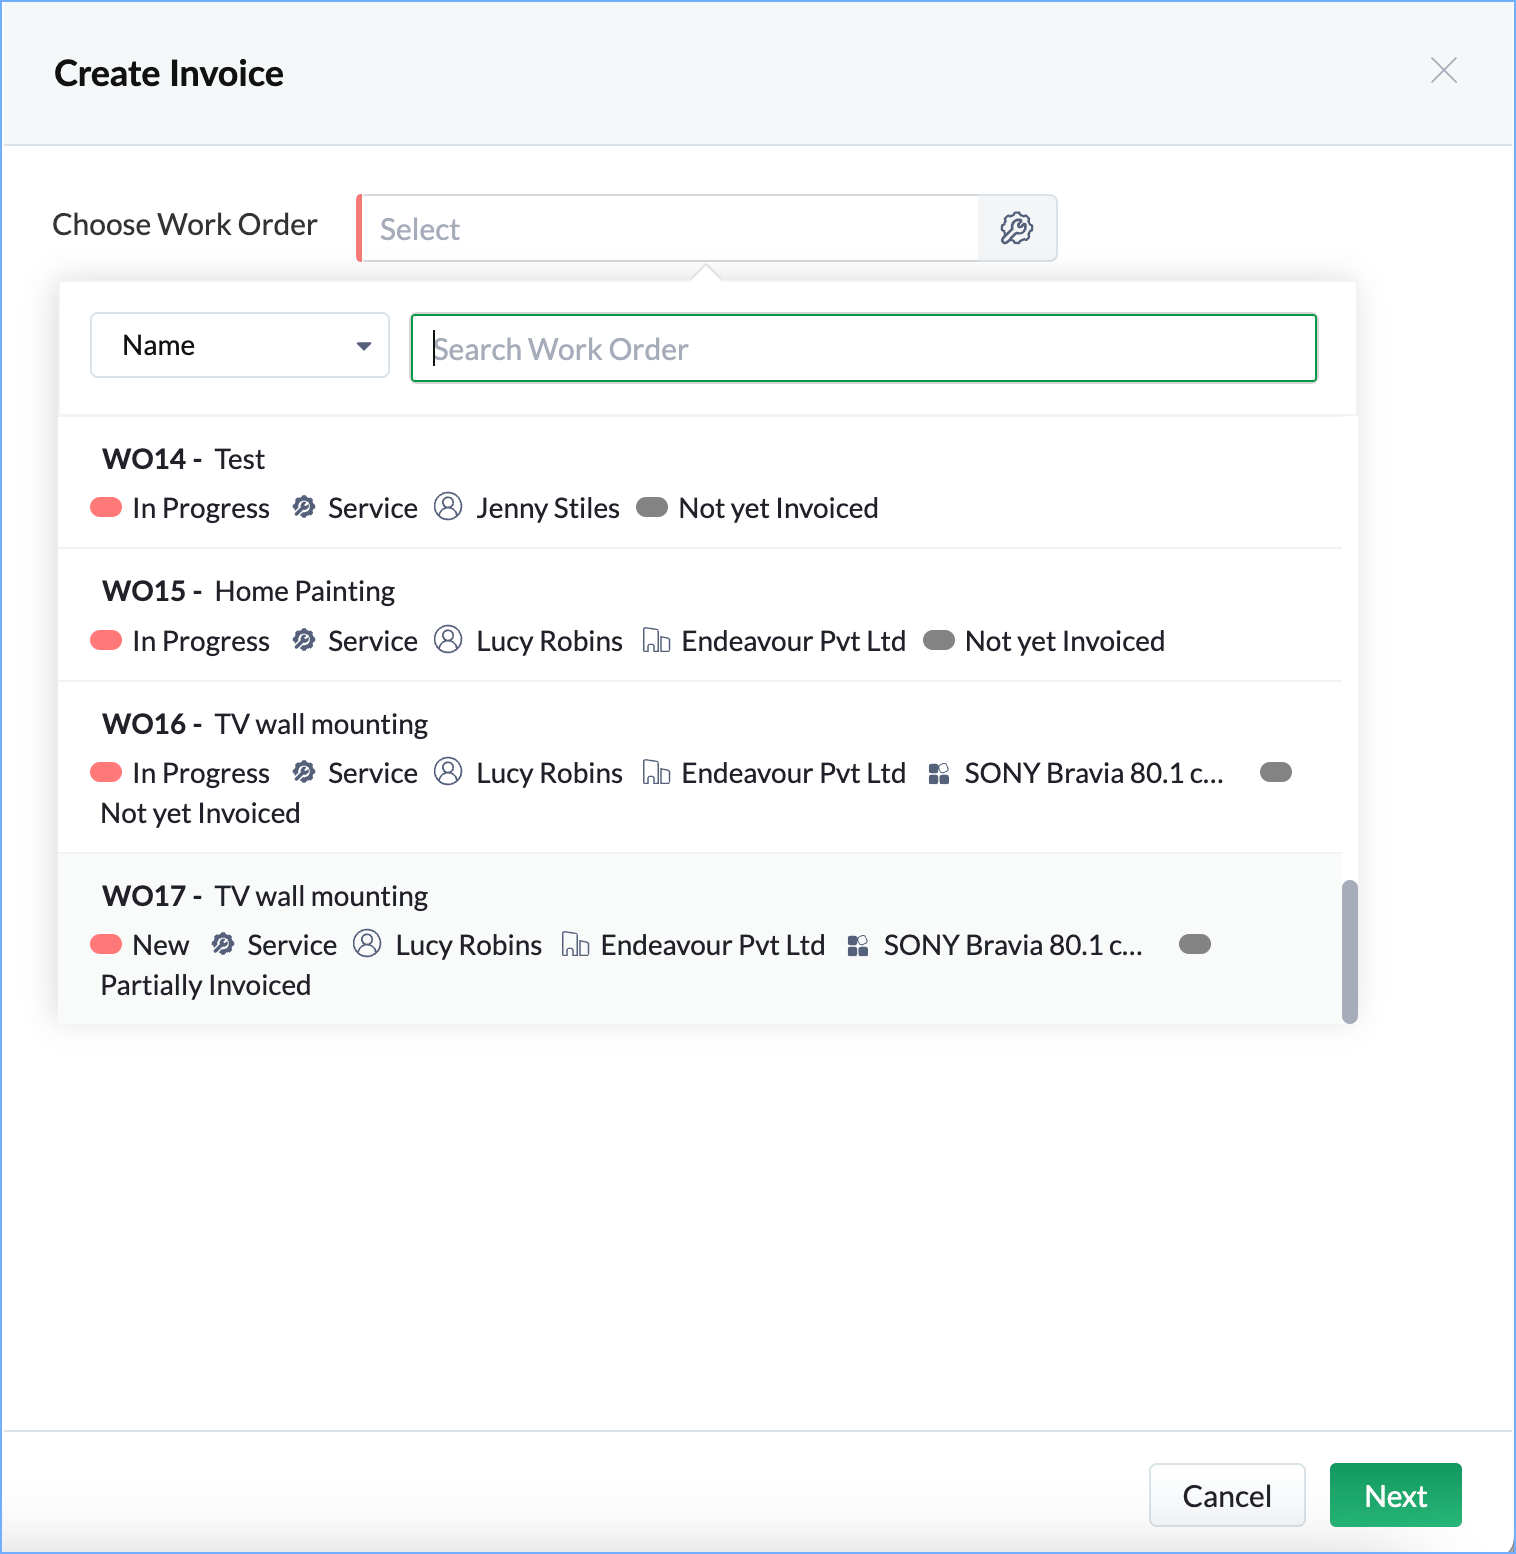Click the Service gear icon in WO17
Screen dimensions: 1516x1554
223,944
